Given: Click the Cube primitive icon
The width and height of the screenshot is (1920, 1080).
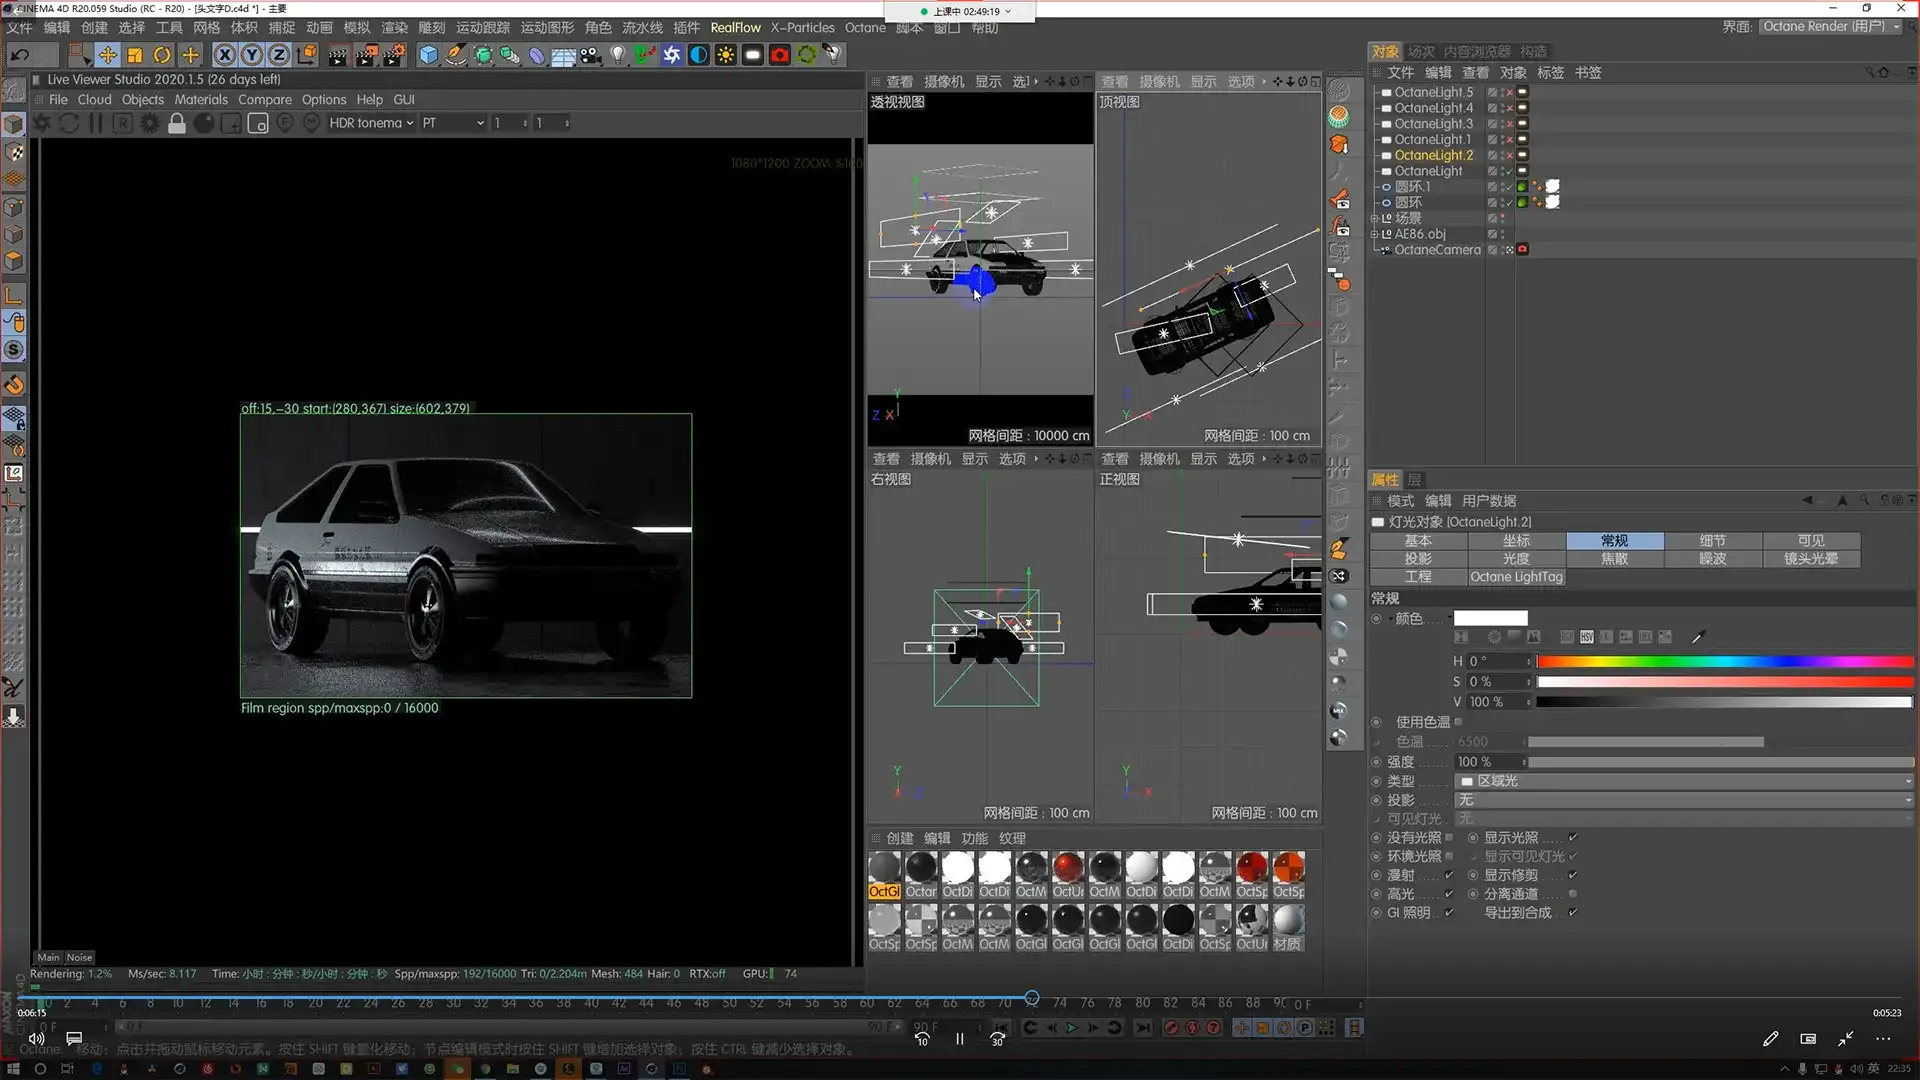Looking at the screenshot, I should click(x=428, y=55).
